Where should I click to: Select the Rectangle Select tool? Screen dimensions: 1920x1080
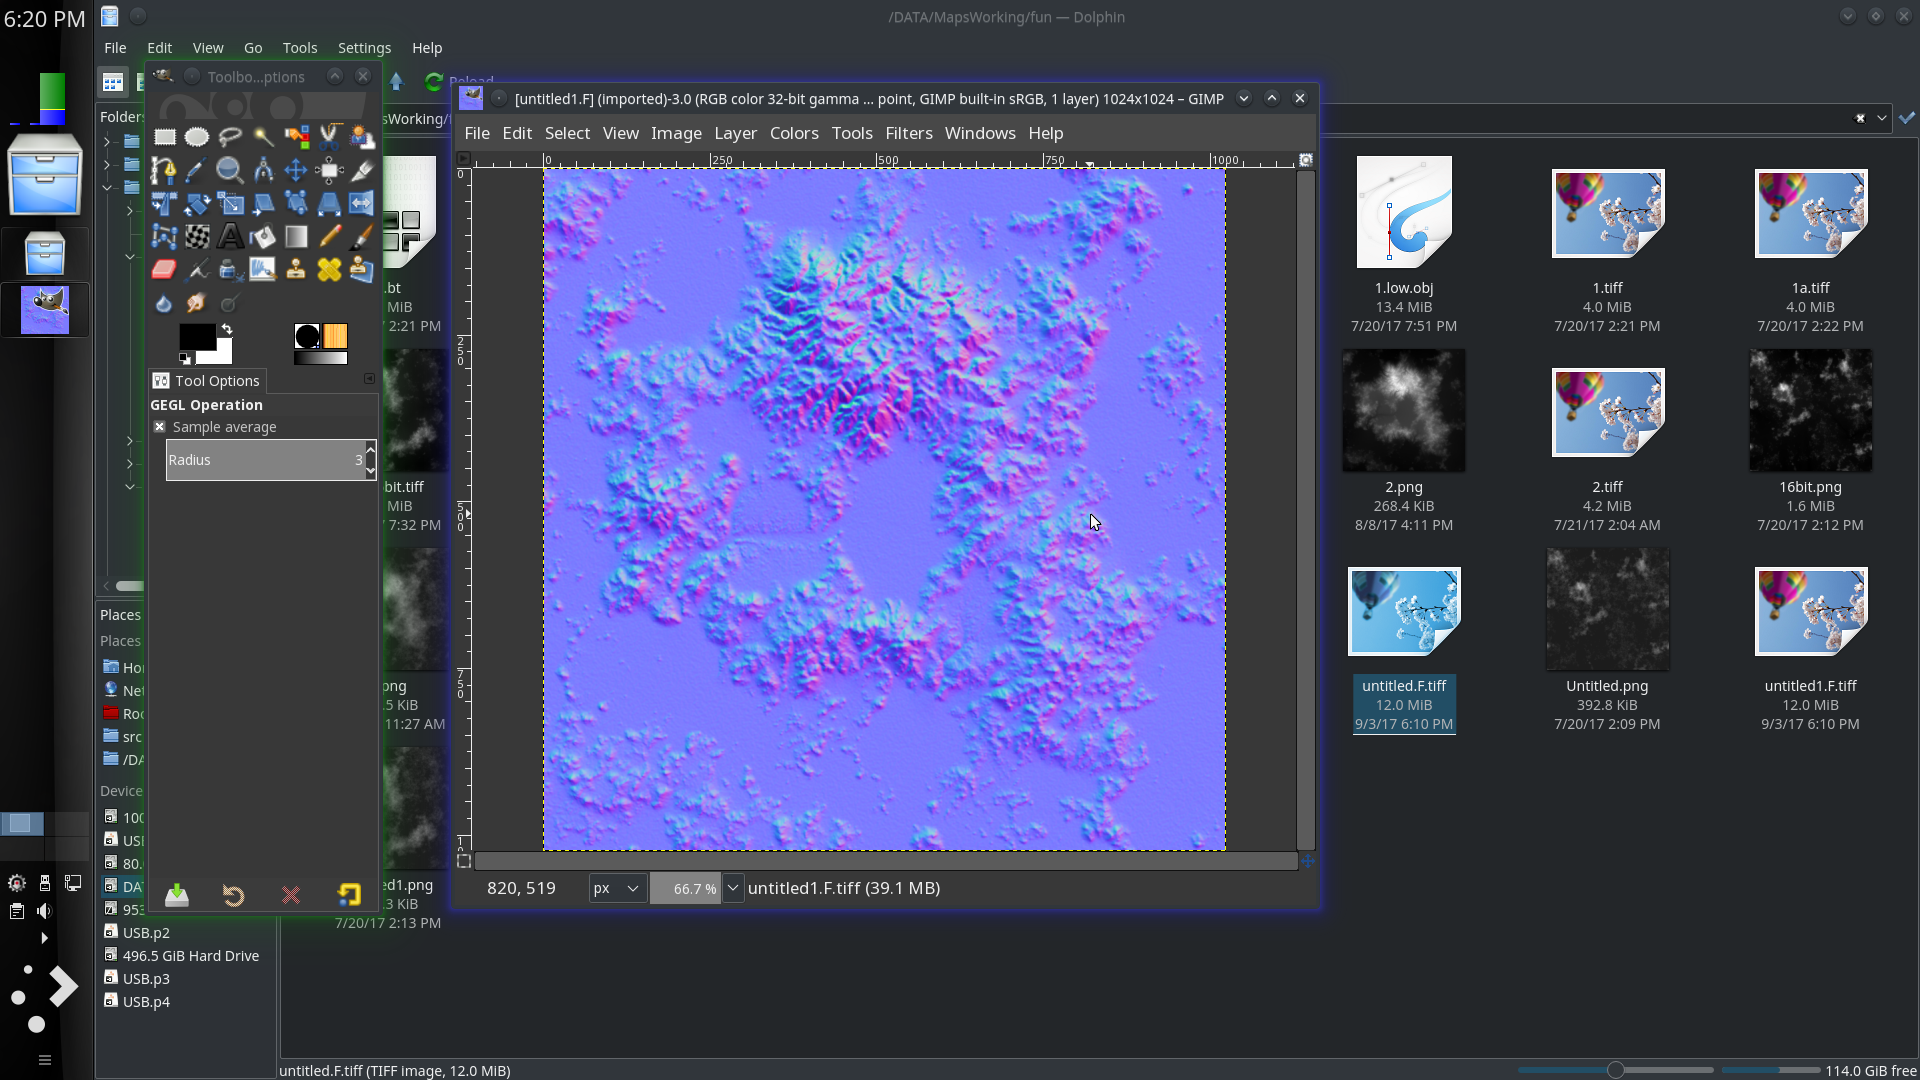164,137
